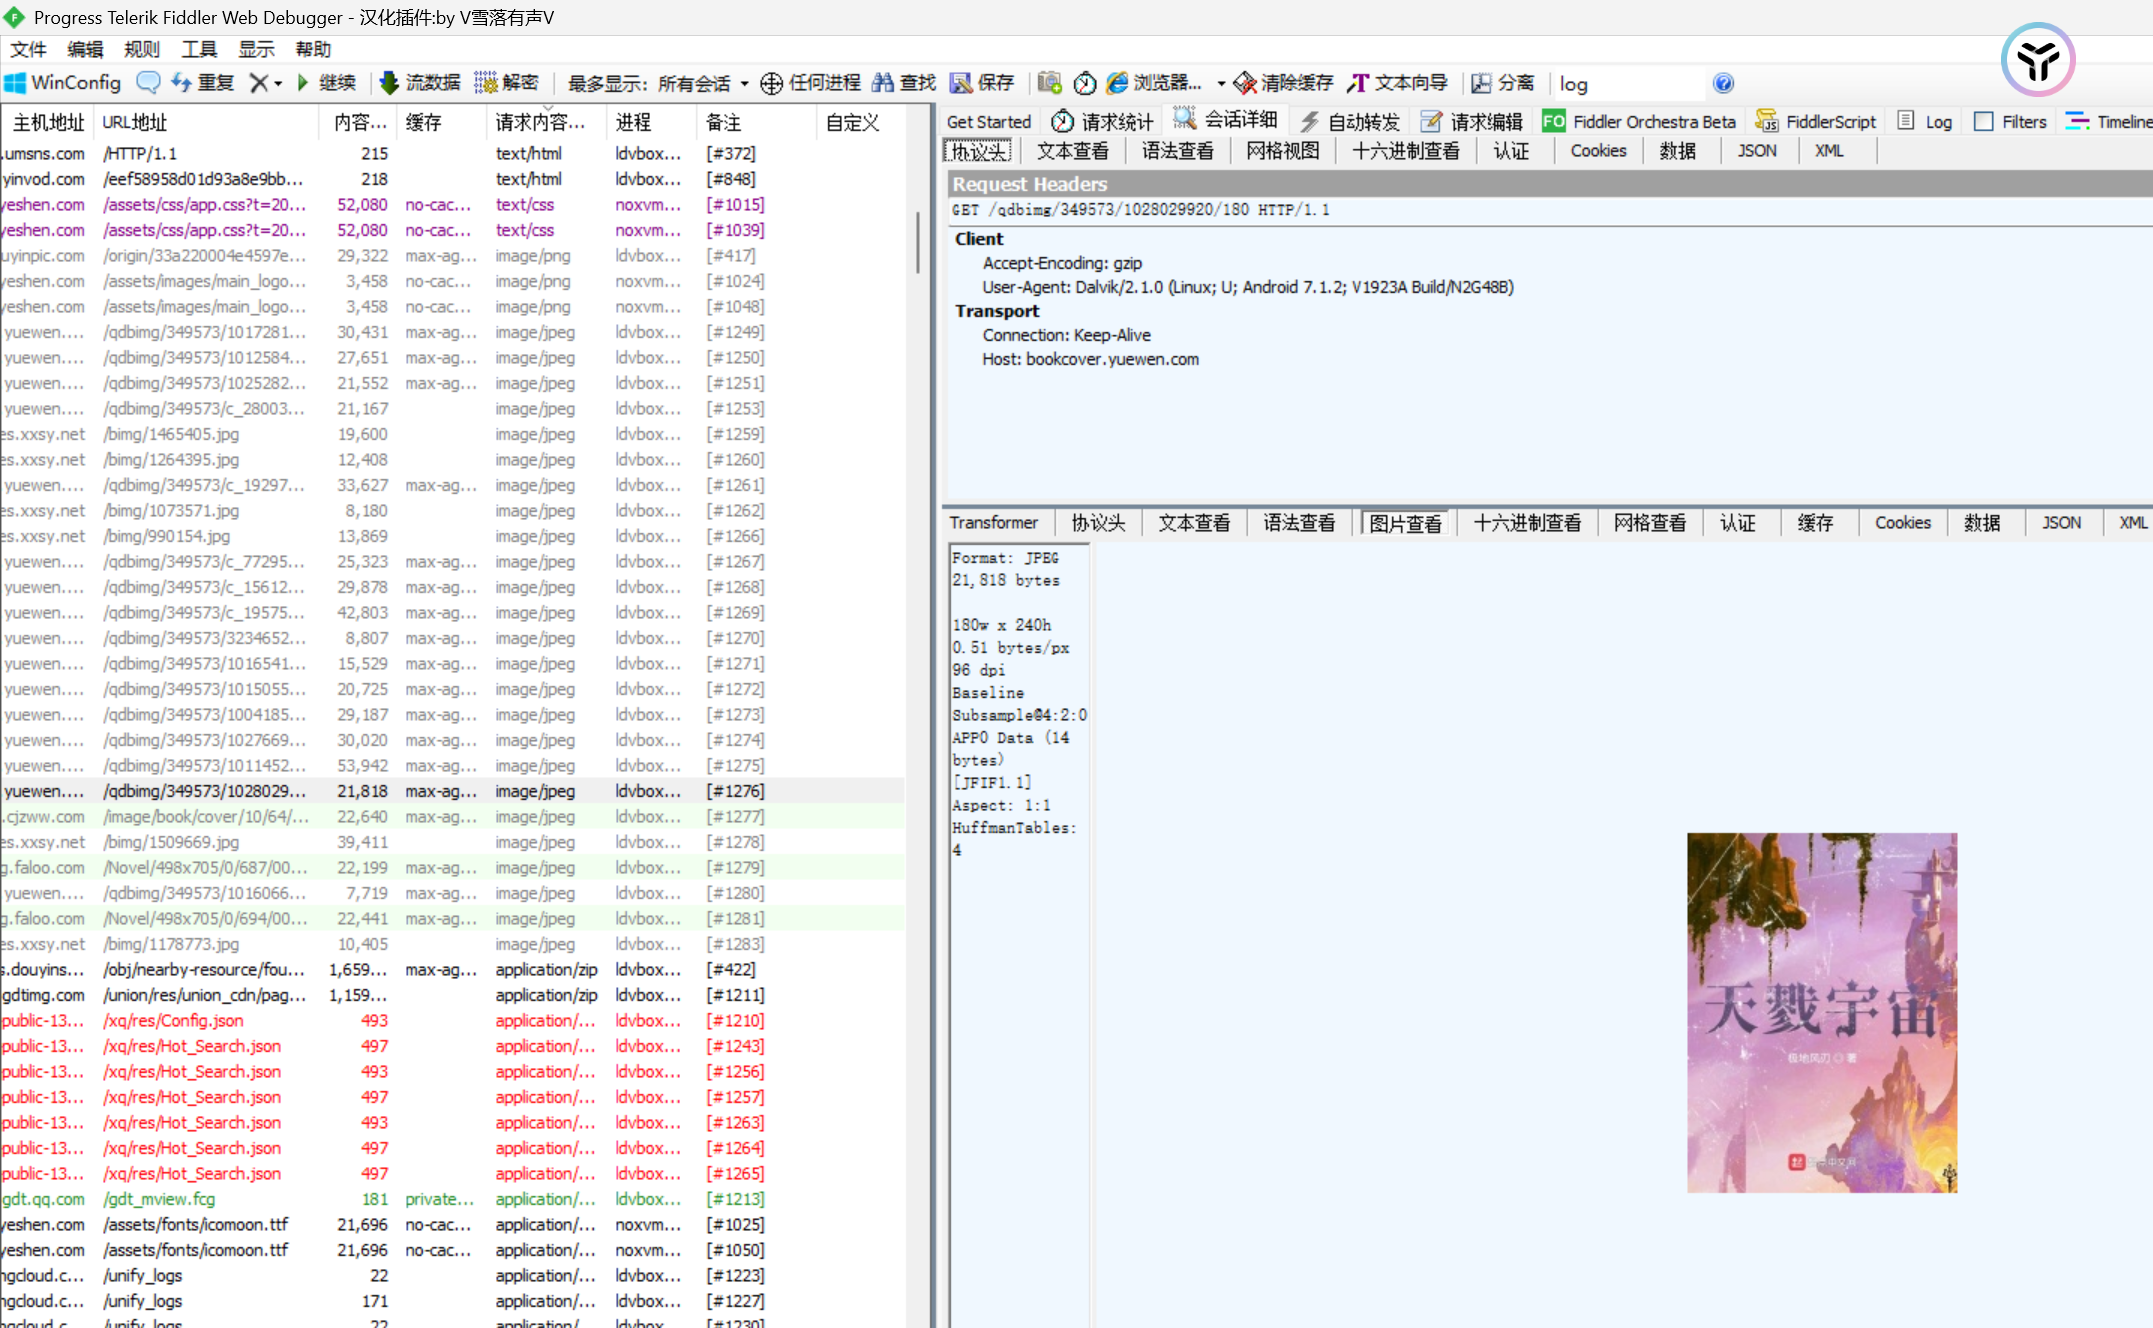Click the blue help question-mark icon
2153x1328 pixels.
[1722, 83]
